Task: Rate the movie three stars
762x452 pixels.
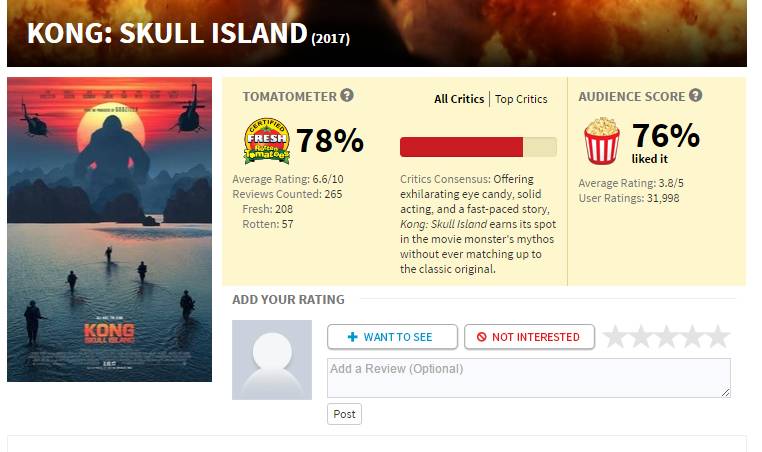Action: (667, 337)
